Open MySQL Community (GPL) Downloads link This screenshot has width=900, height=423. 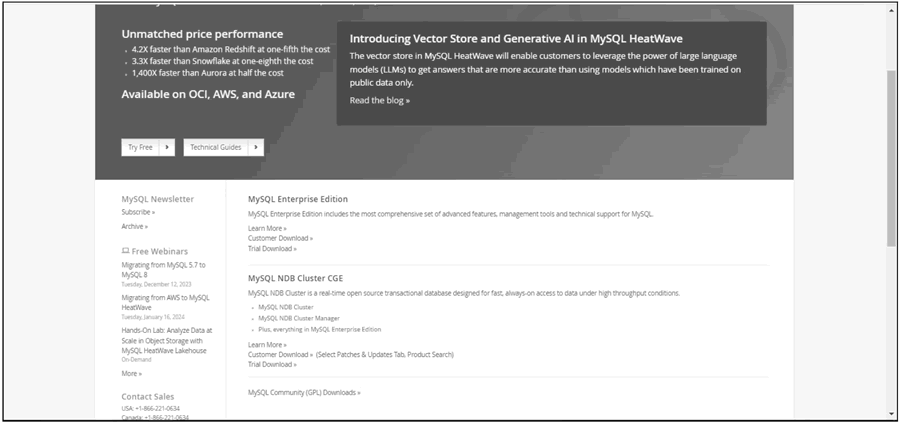coord(304,393)
